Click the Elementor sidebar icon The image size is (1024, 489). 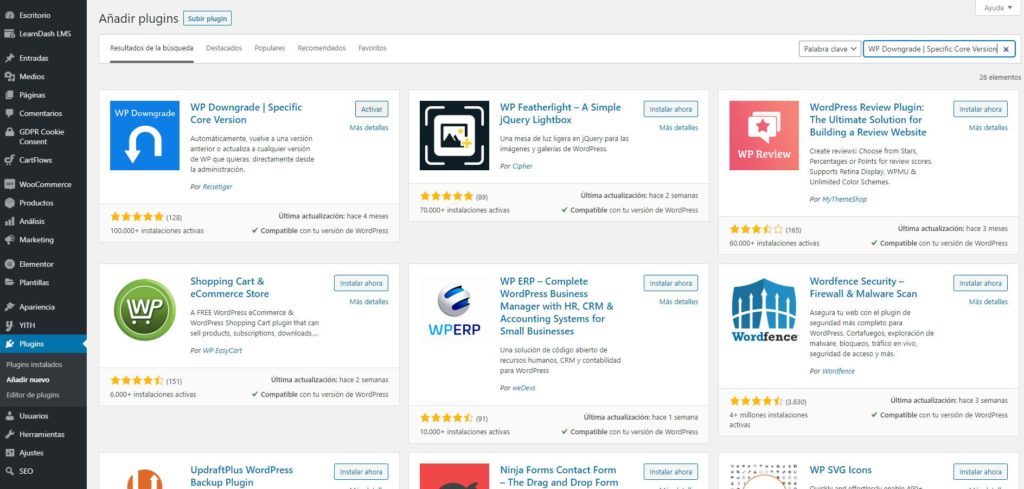pos(9,264)
